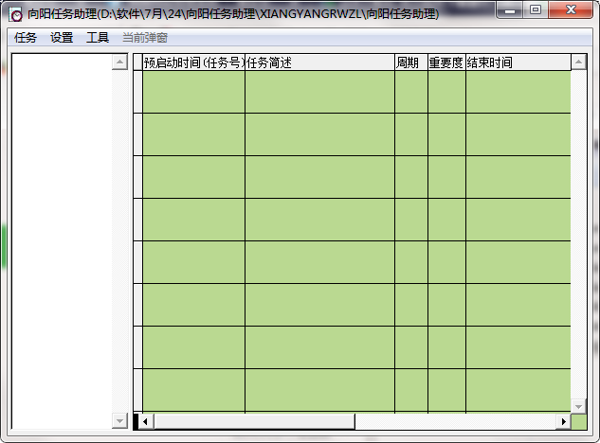
Task: Open the 工具 menu
Action: click(98, 38)
